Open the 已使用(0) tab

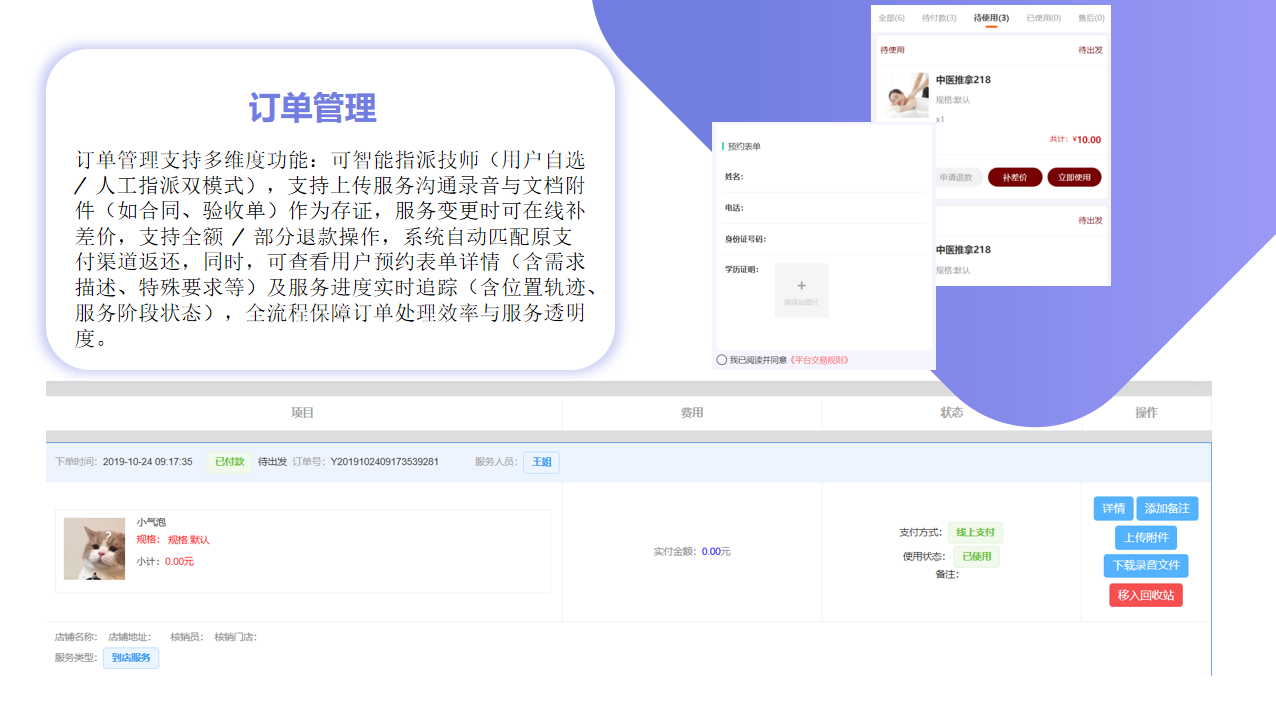coord(1044,18)
